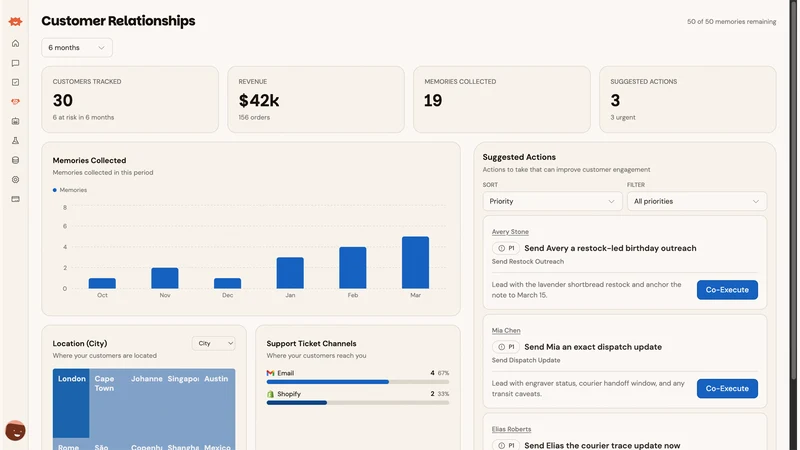The image size is (800, 450).
Task: Click the Gmail icon next to Email
Action: click(x=270, y=373)
